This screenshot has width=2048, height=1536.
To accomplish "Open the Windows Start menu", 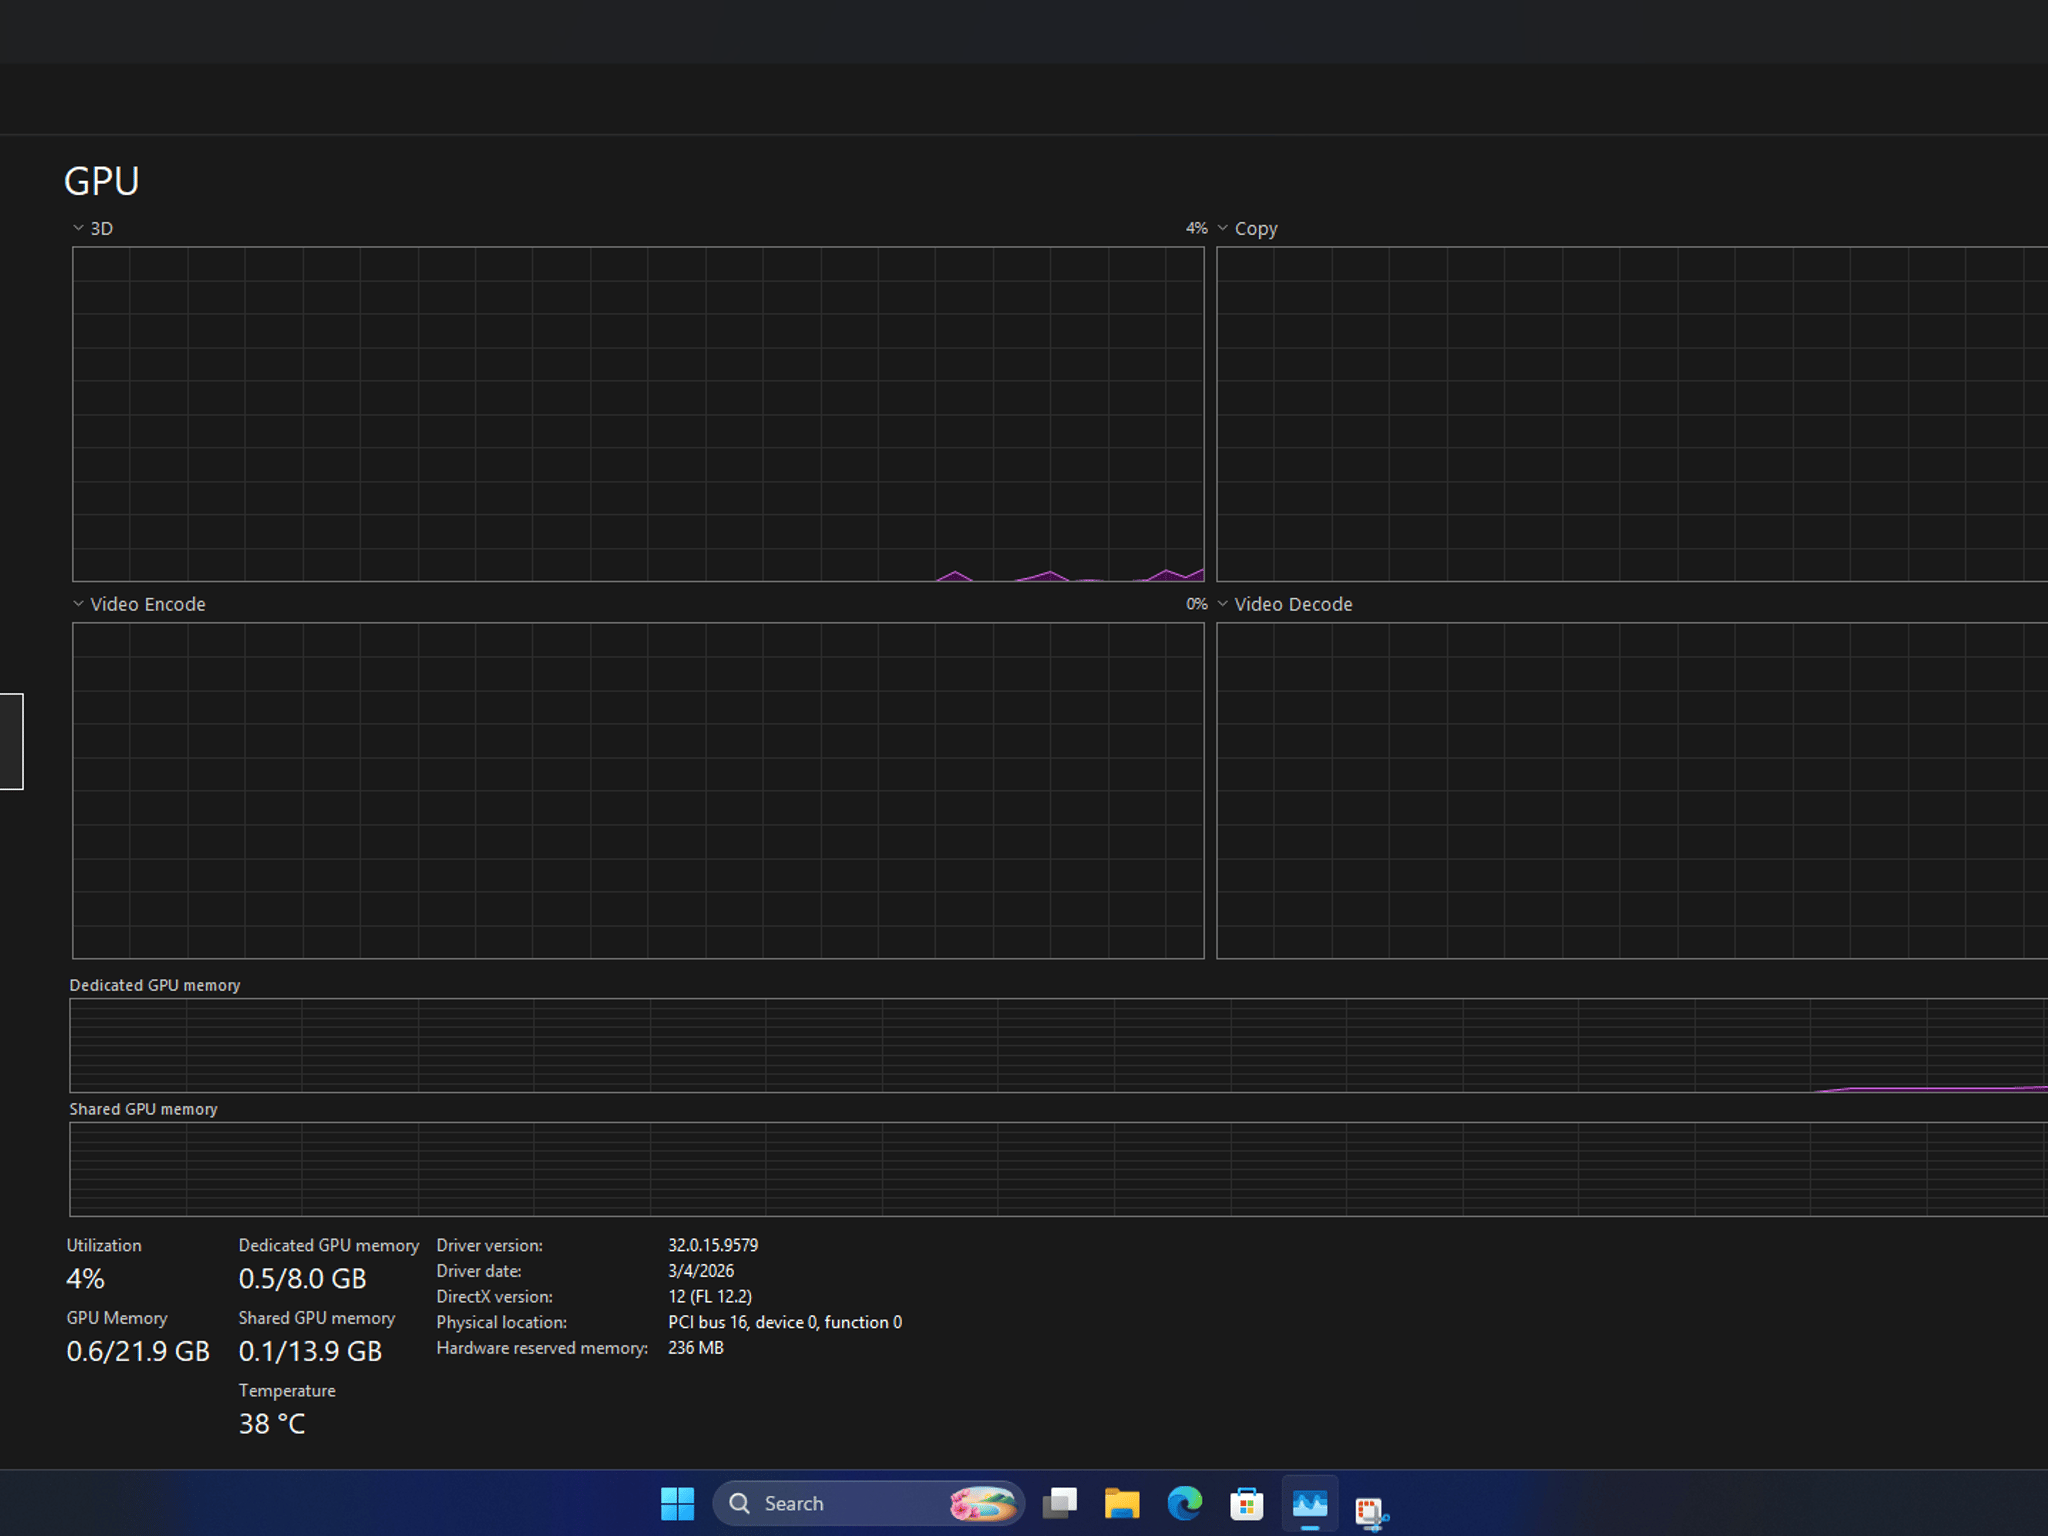I will tap(677, 1503).
